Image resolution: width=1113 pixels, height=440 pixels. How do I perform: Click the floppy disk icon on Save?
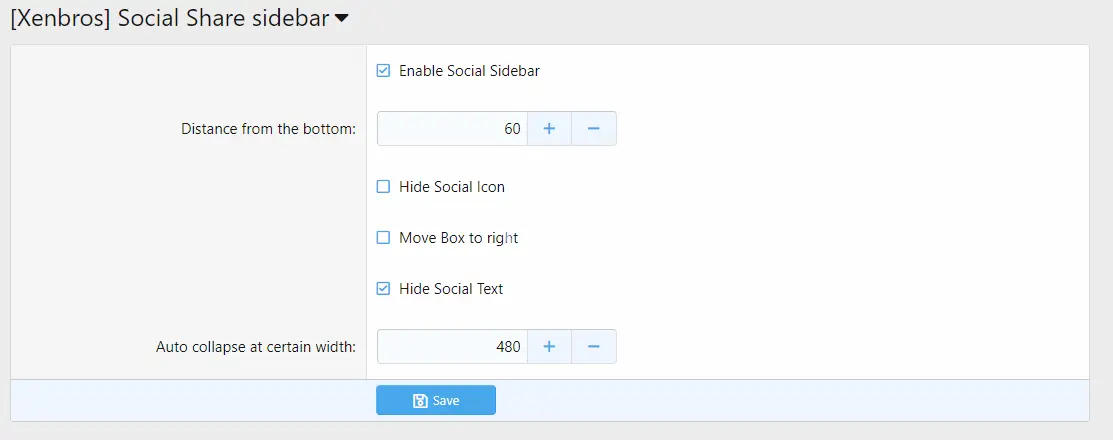(x=420, y=401)
